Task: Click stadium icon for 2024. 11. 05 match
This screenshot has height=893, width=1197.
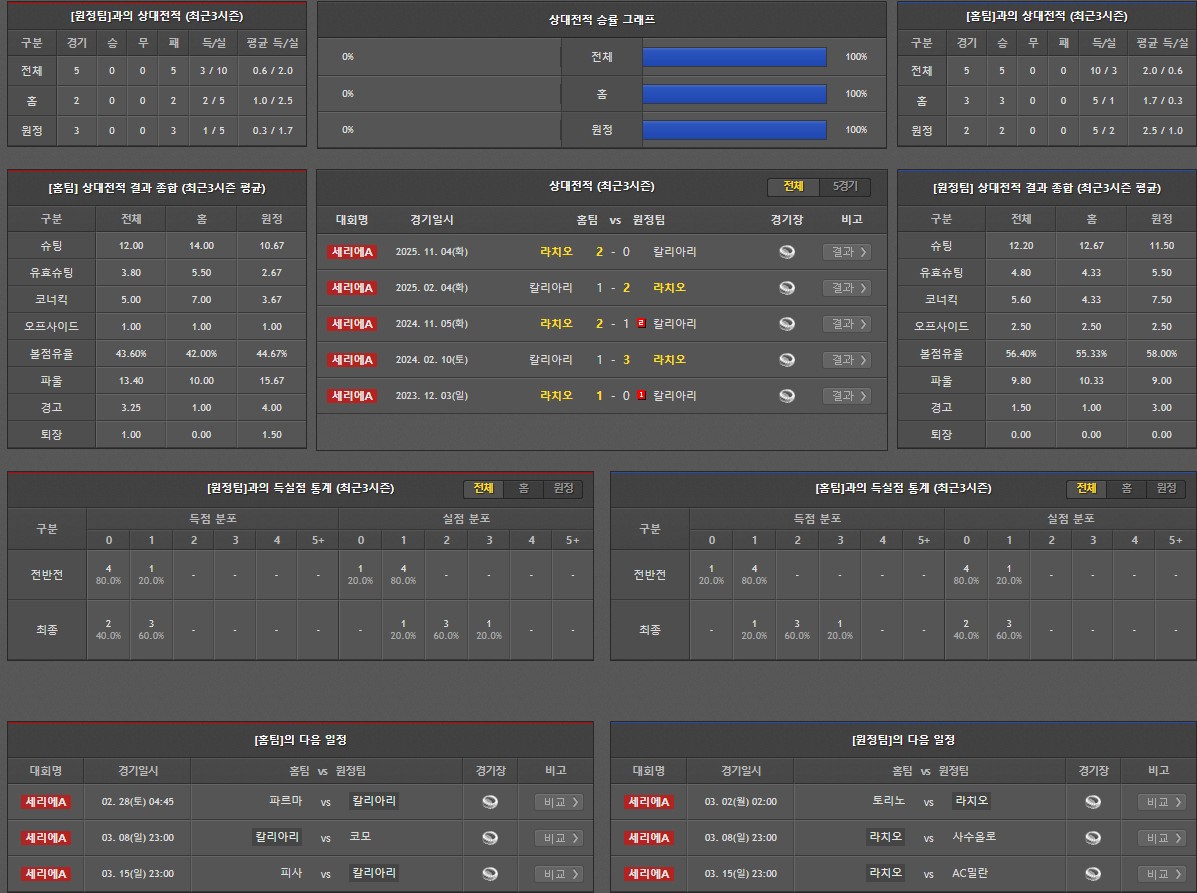Action: tap(787, 324)
